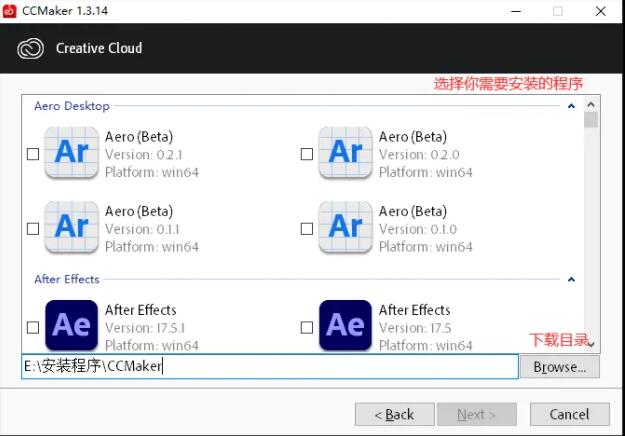Click the 'Version: 17.5' text
The height and width of the screenshot is (436, 625).
click(x=415, y=328)
